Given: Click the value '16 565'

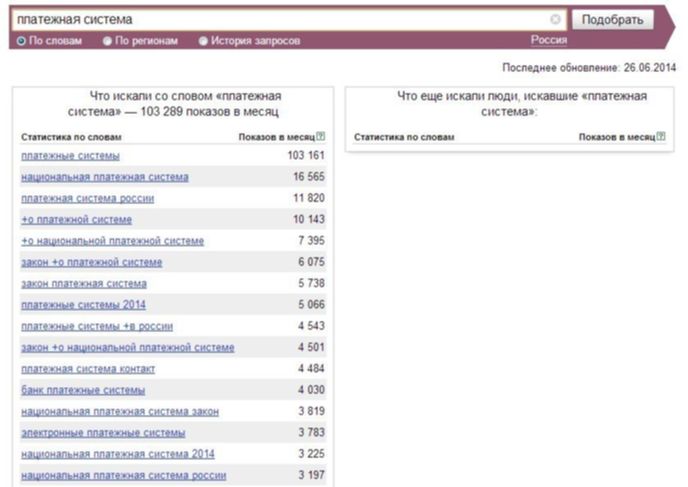Looking at the screenshot, I should (309, 176).
